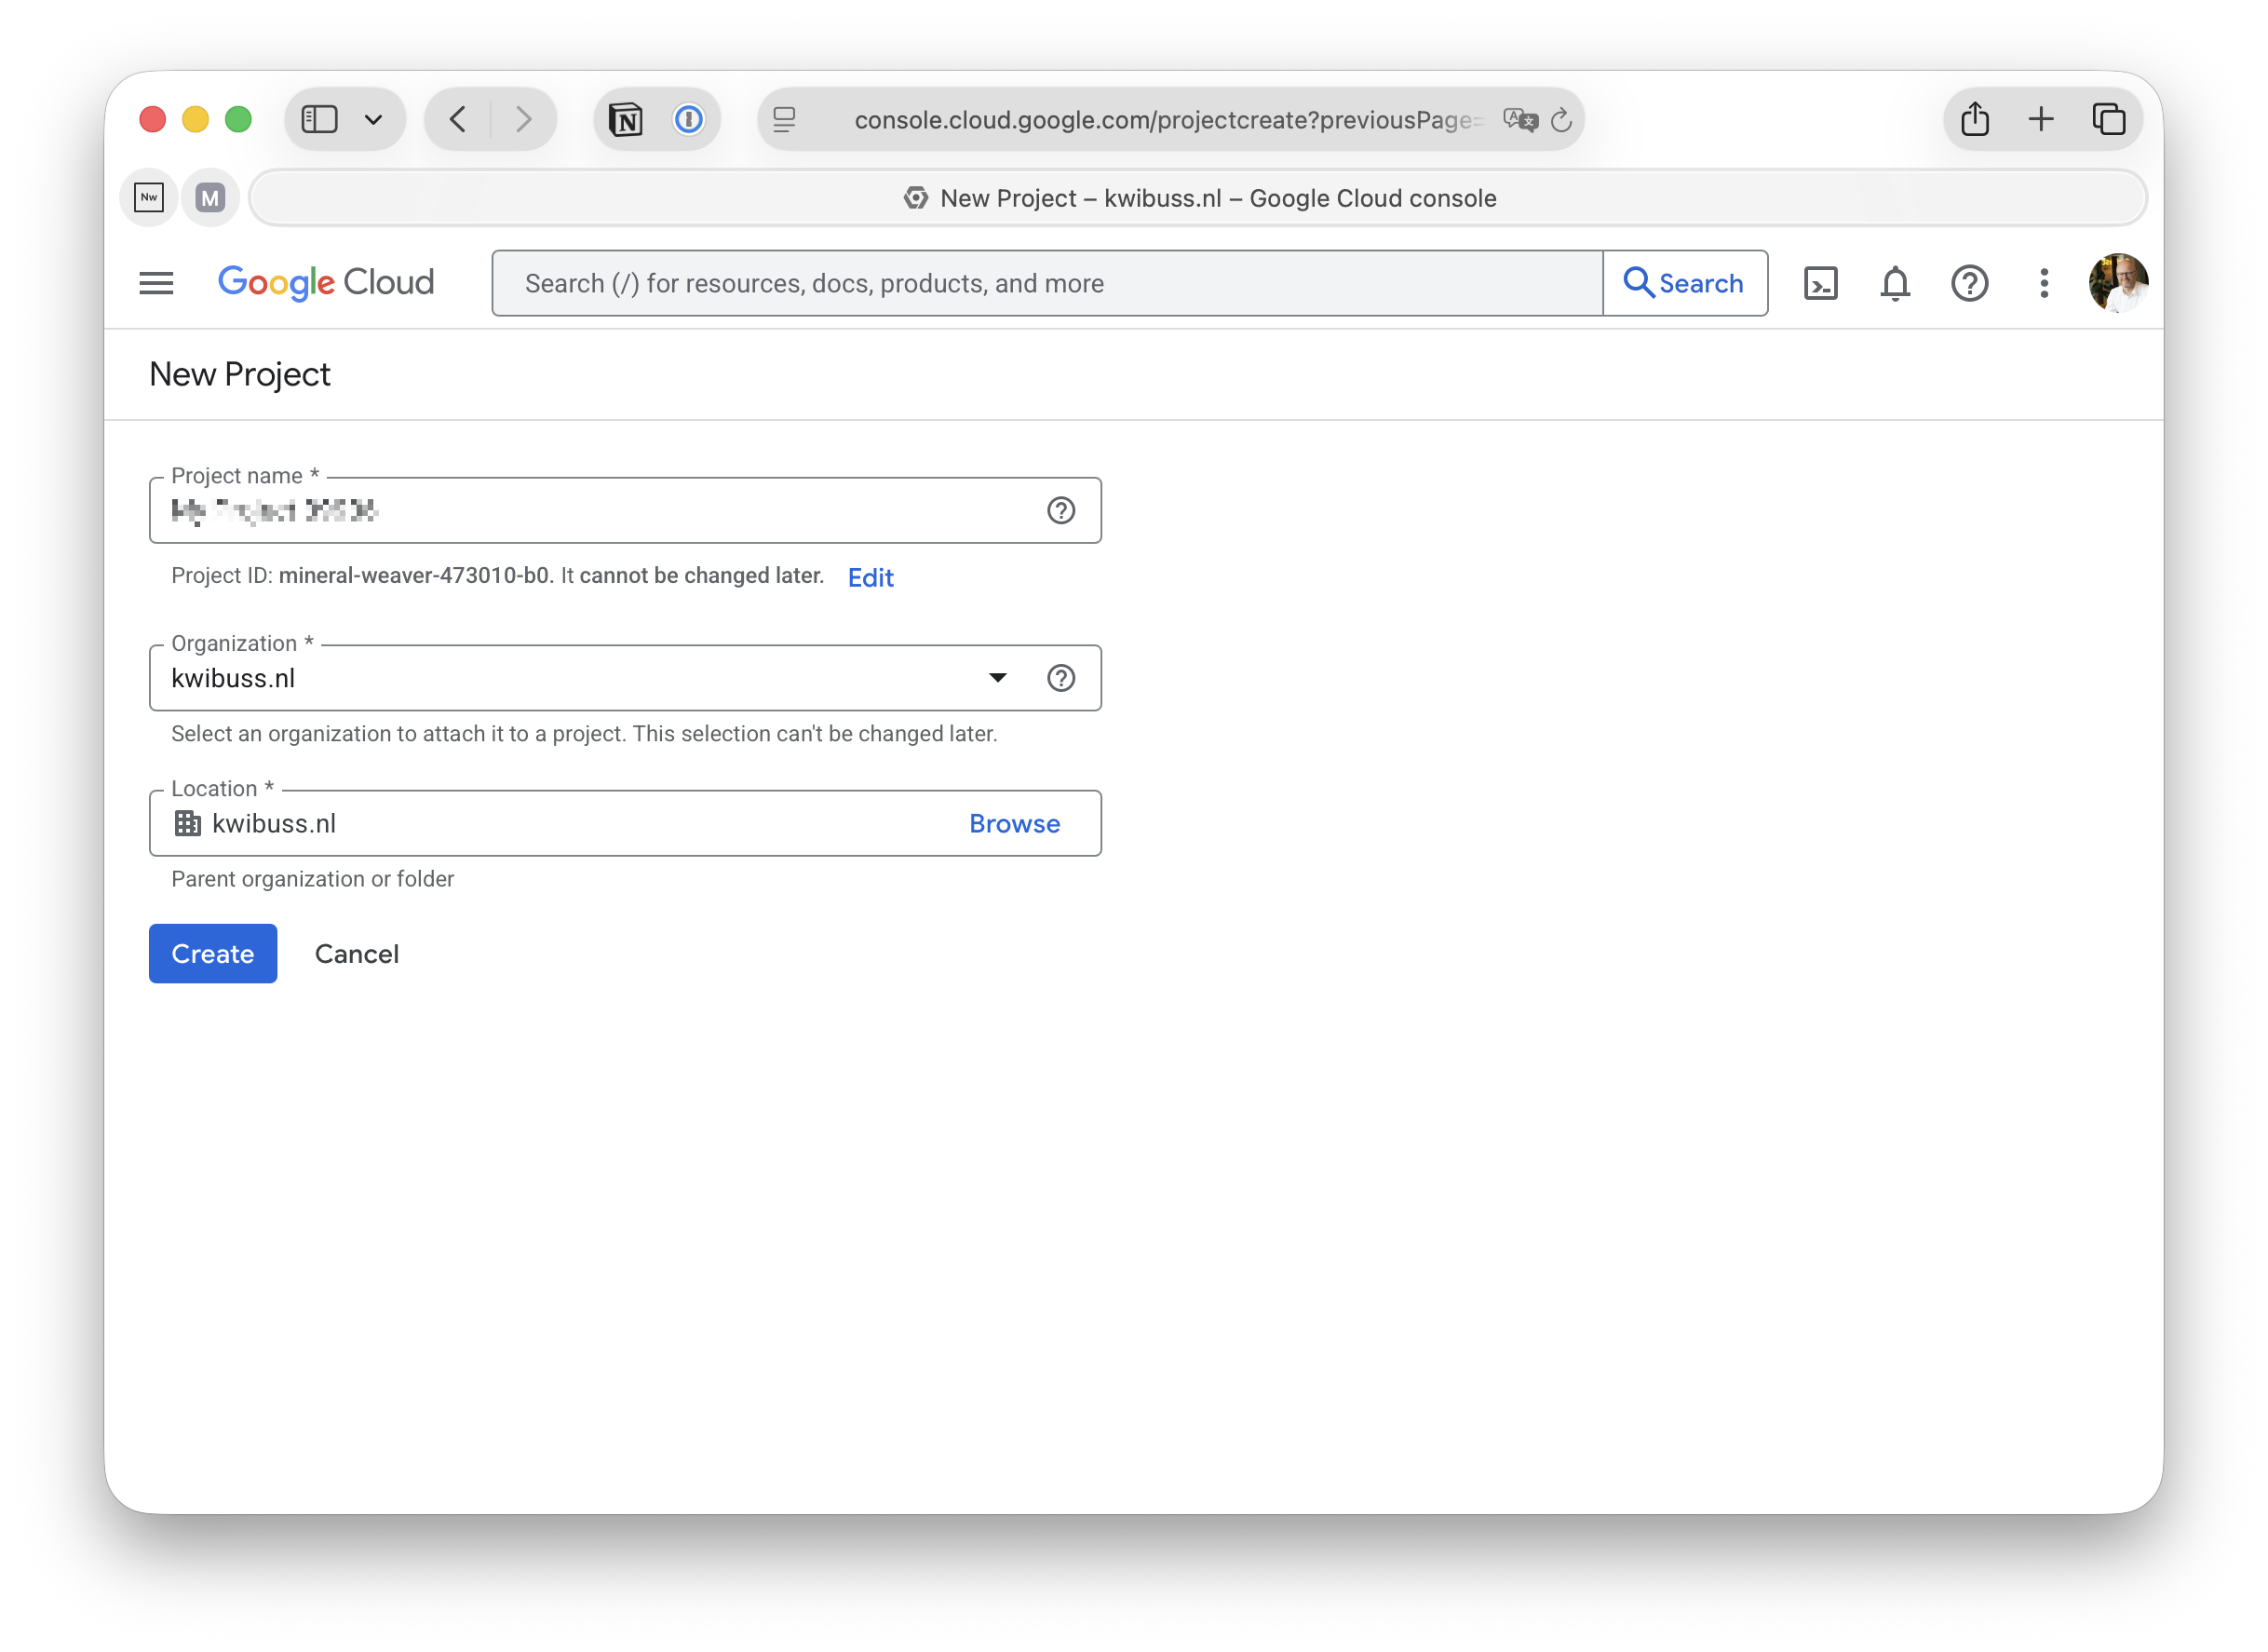Open the support help question mark icon
Screen dimensions: 2268x1652
[x=1969, y=283]
